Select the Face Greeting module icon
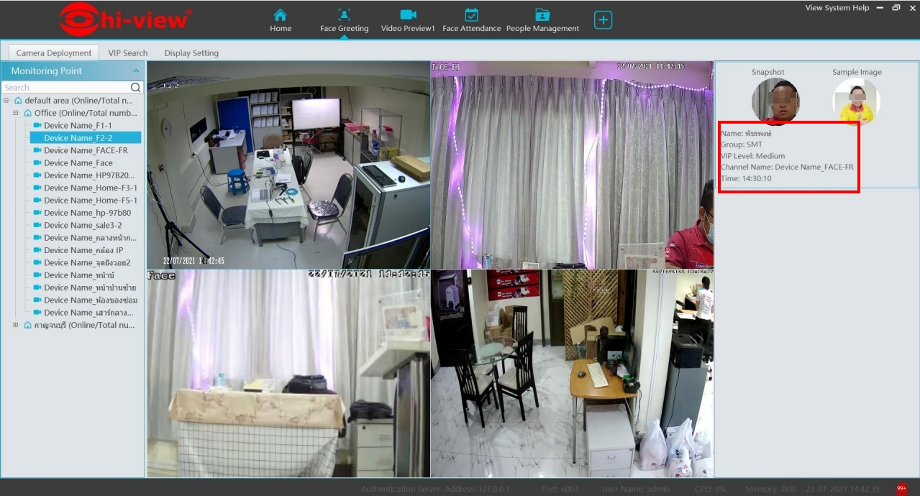The width and height of the screenshot is (920, 496). pos(344,16)
